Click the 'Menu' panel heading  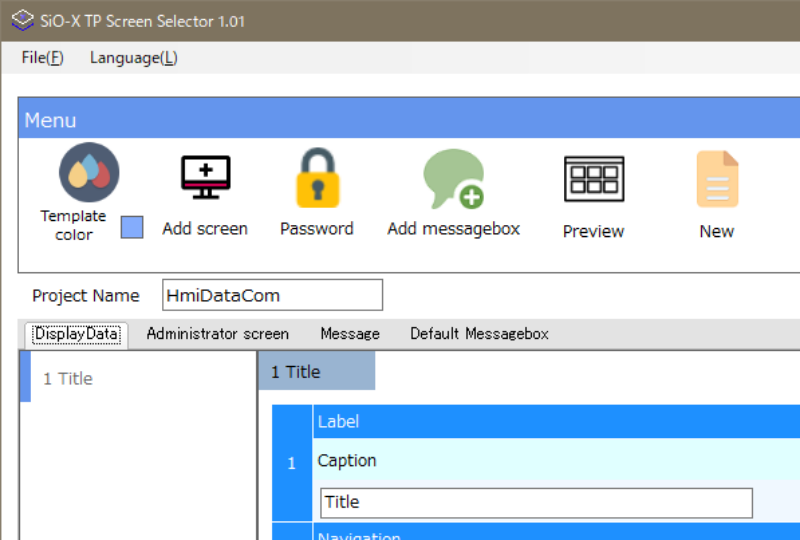[x=51, y=120]
